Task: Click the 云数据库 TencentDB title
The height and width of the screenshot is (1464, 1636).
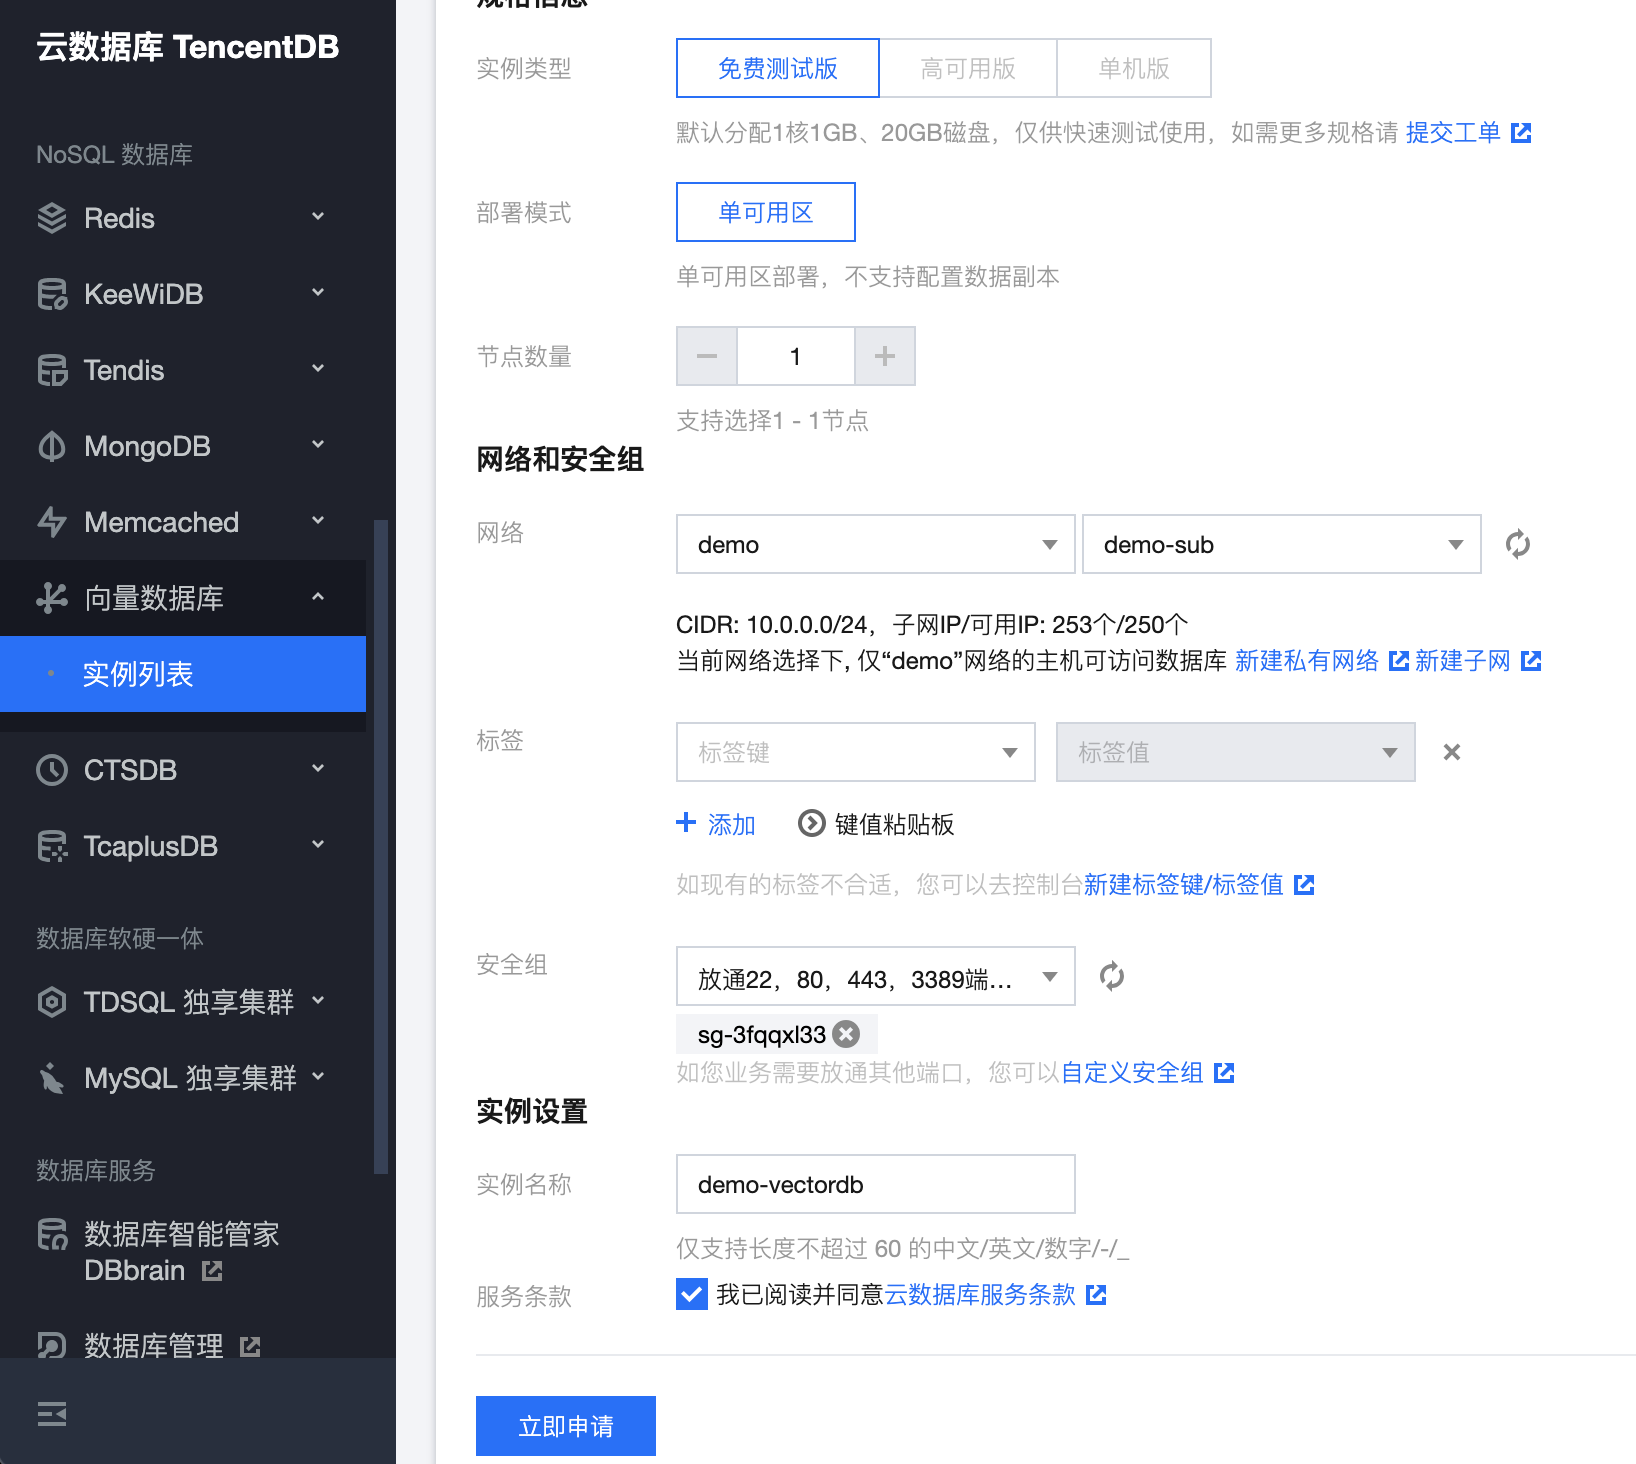Action: pyautogui.click(x=188, y=47)
